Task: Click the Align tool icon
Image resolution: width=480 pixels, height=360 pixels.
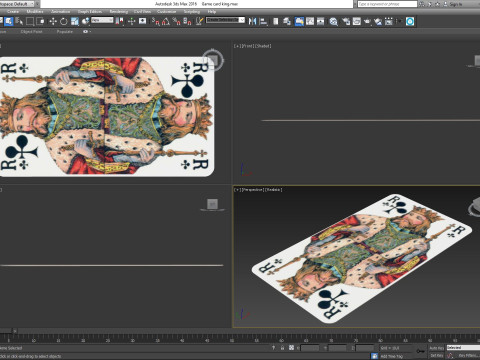Action: tap(263, 21)
